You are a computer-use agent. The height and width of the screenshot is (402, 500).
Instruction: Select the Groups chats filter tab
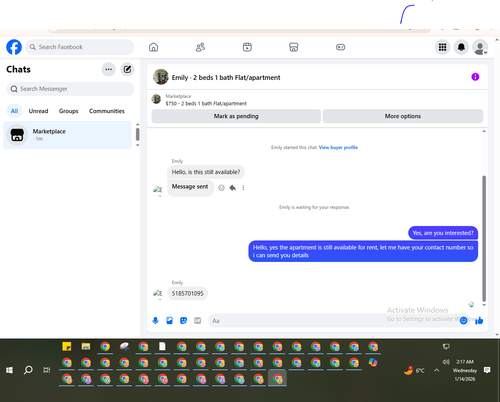(68, 111)
